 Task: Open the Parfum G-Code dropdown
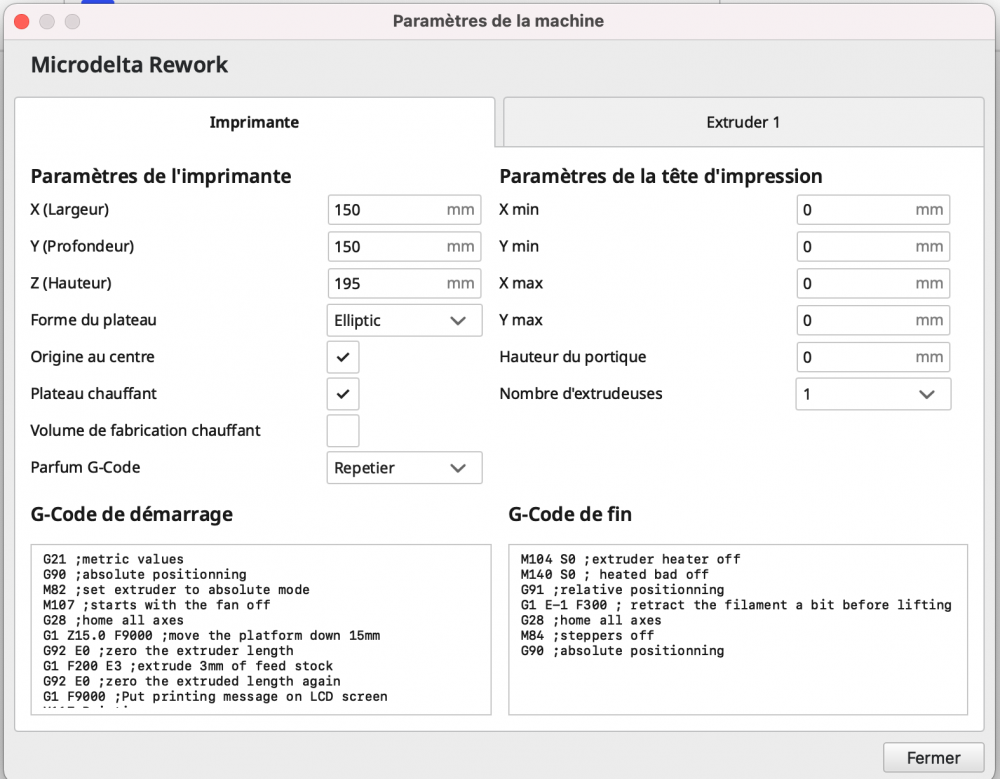[404, 468]
